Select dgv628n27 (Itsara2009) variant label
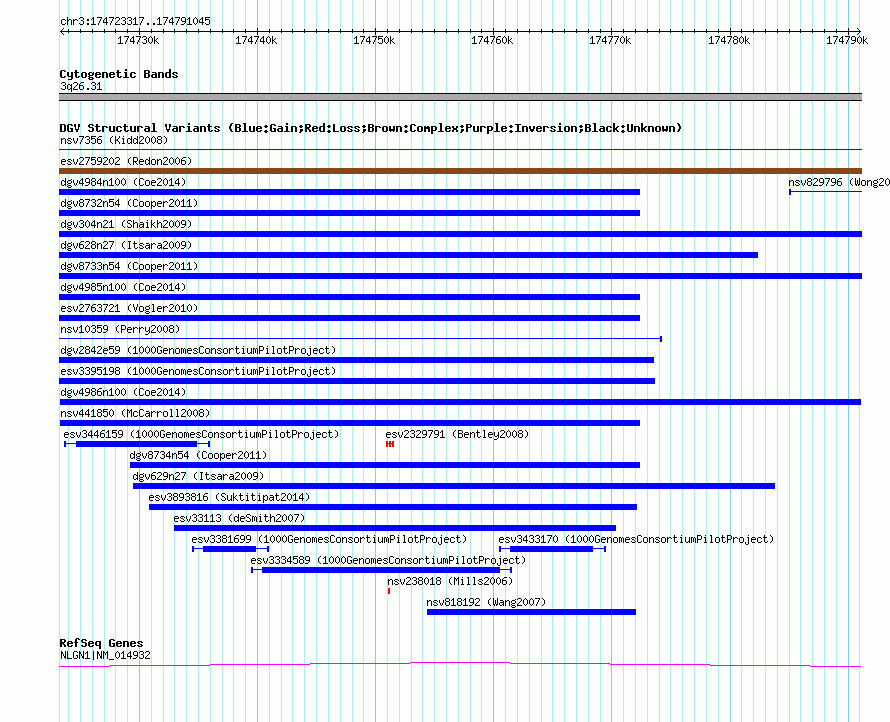Screen dimensions: 890x722 pos(126,245)
